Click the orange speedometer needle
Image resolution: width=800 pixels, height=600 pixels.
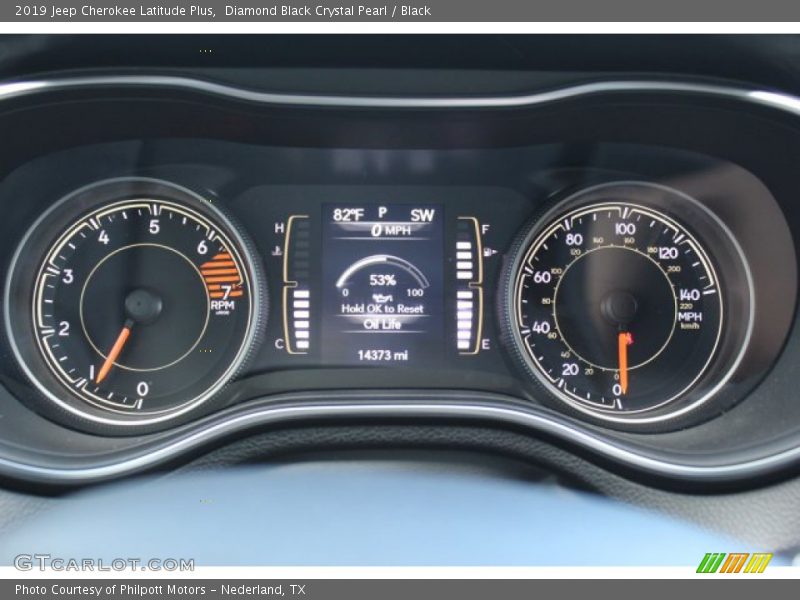[623, 361]
